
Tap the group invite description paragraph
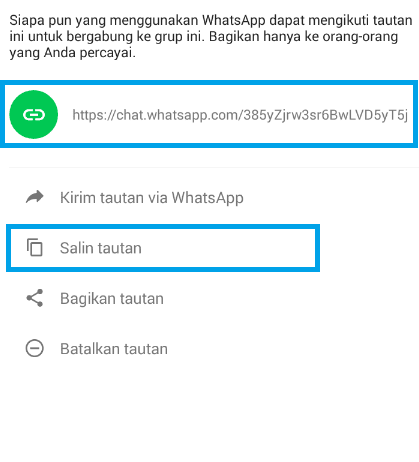(x=211, y=36)
